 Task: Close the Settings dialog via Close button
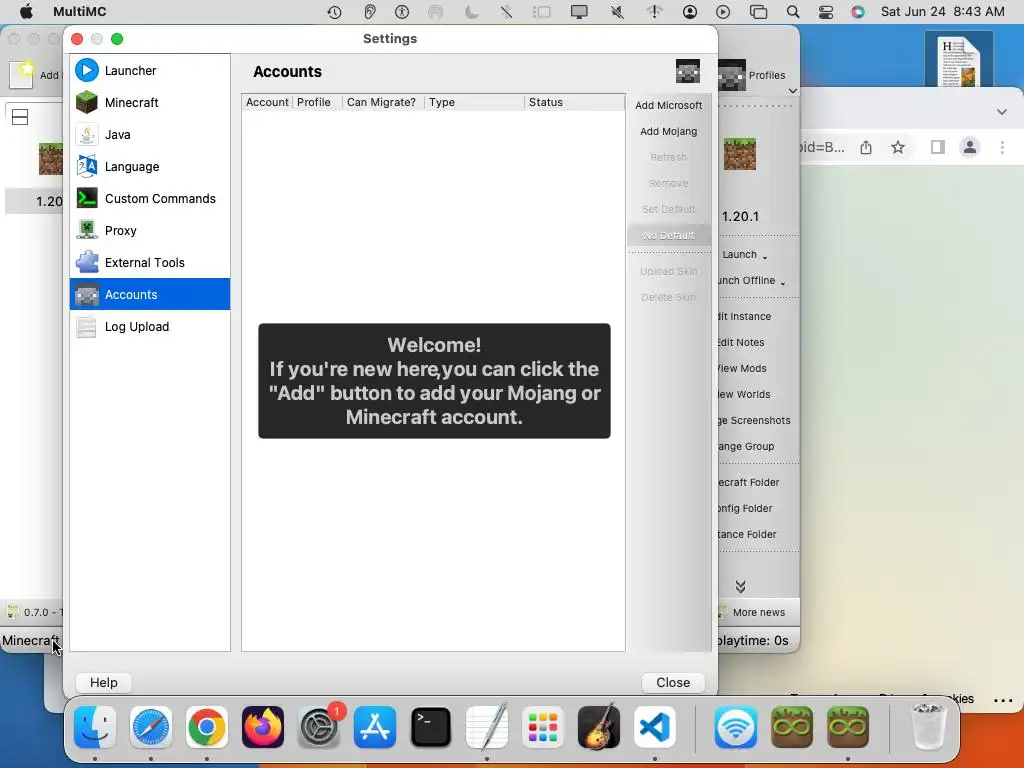coord(673,682)
